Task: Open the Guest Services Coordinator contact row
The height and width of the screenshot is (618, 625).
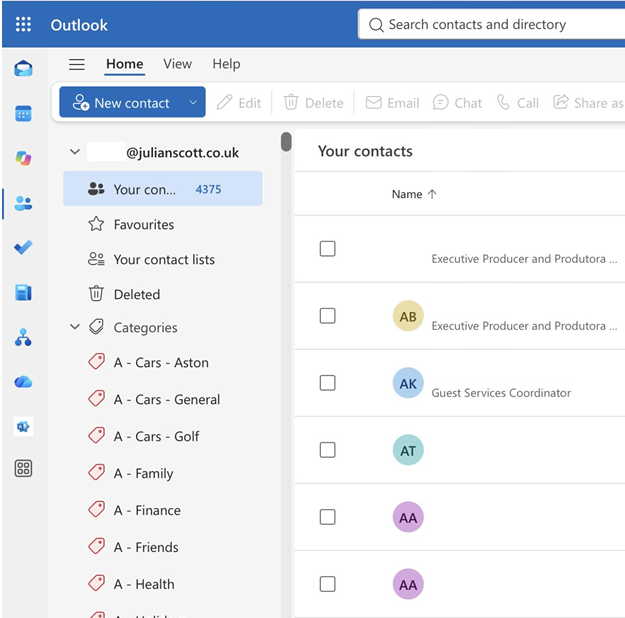Action: click(x=460, y=383)
